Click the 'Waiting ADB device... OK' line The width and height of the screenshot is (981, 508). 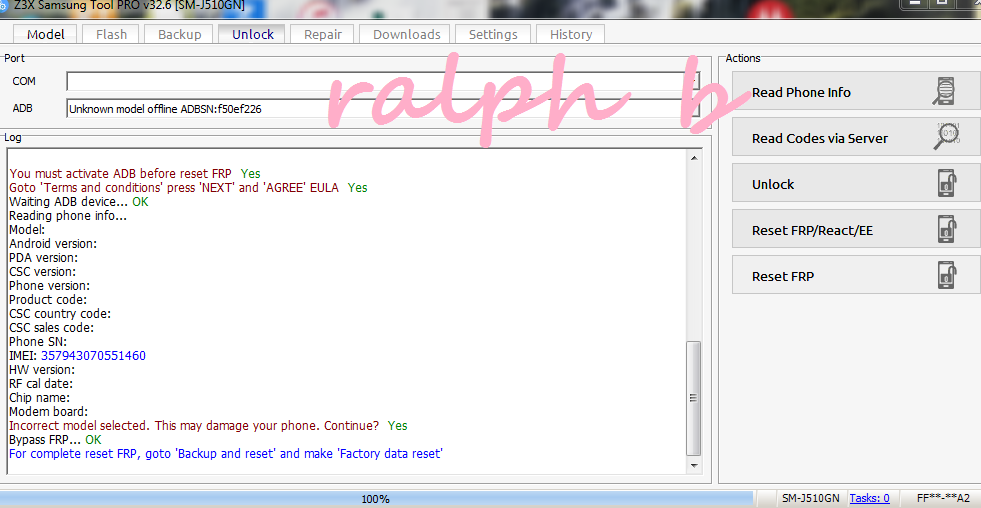pos(79,202)
